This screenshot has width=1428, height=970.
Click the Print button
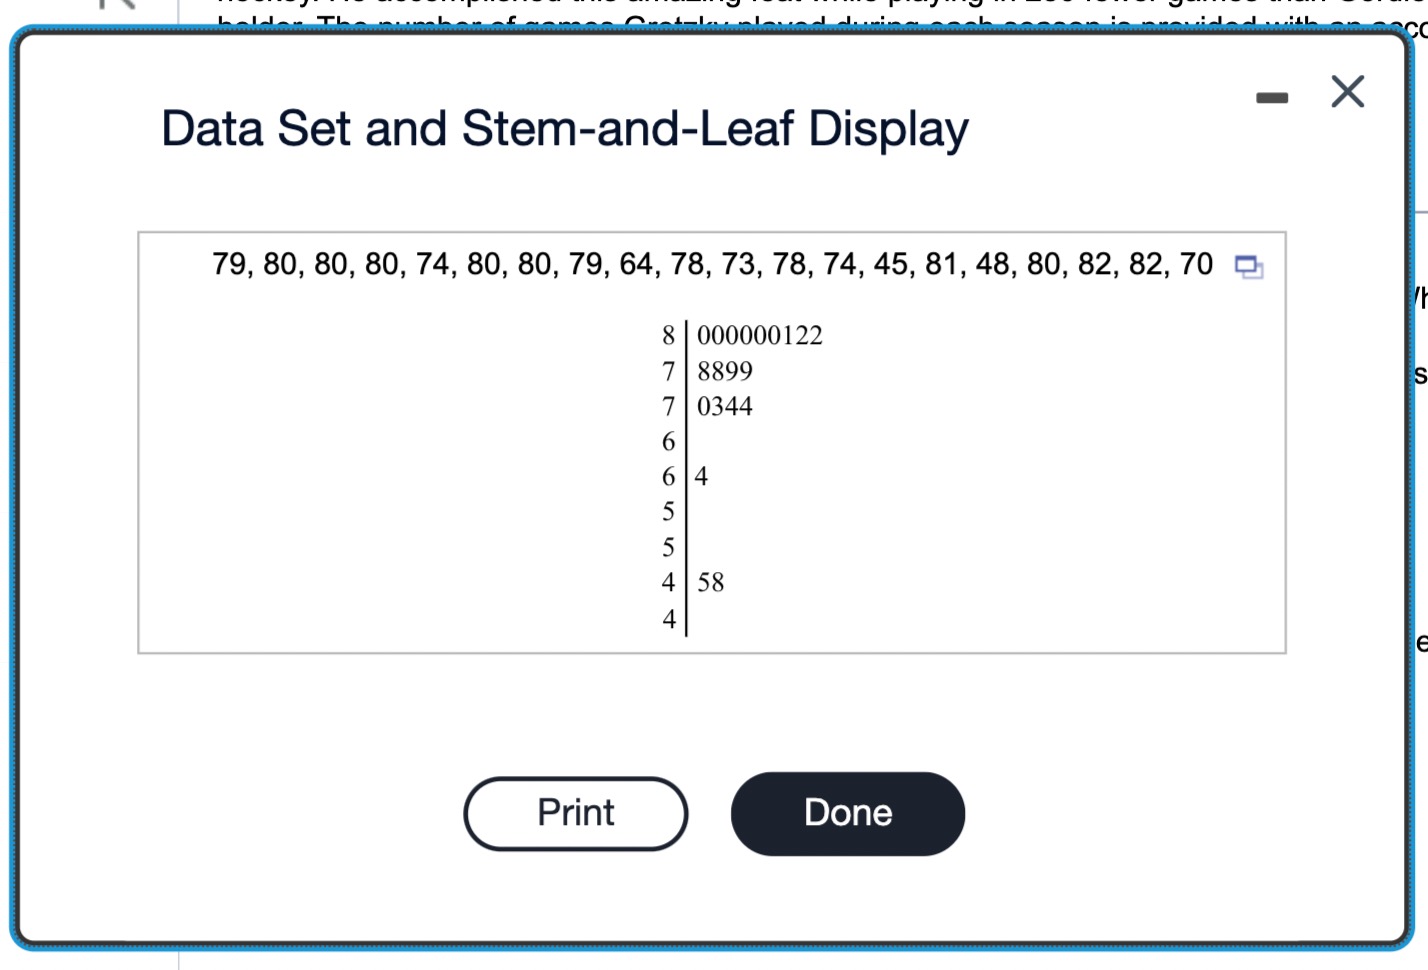pos(575,813)
